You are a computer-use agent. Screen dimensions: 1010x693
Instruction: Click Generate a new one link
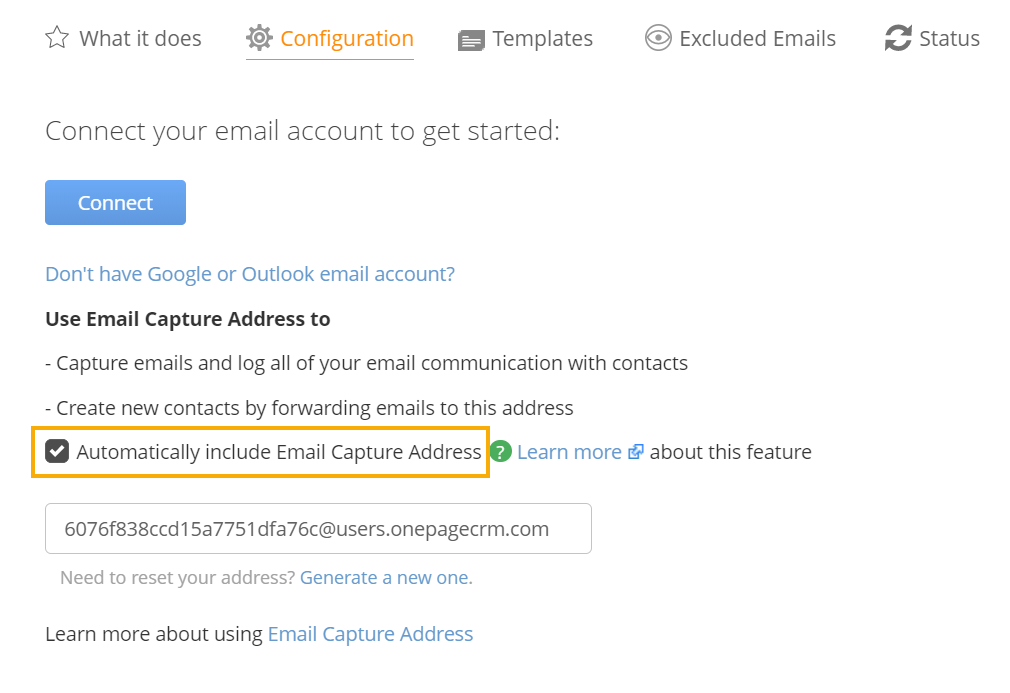click(x=385, y=578)
